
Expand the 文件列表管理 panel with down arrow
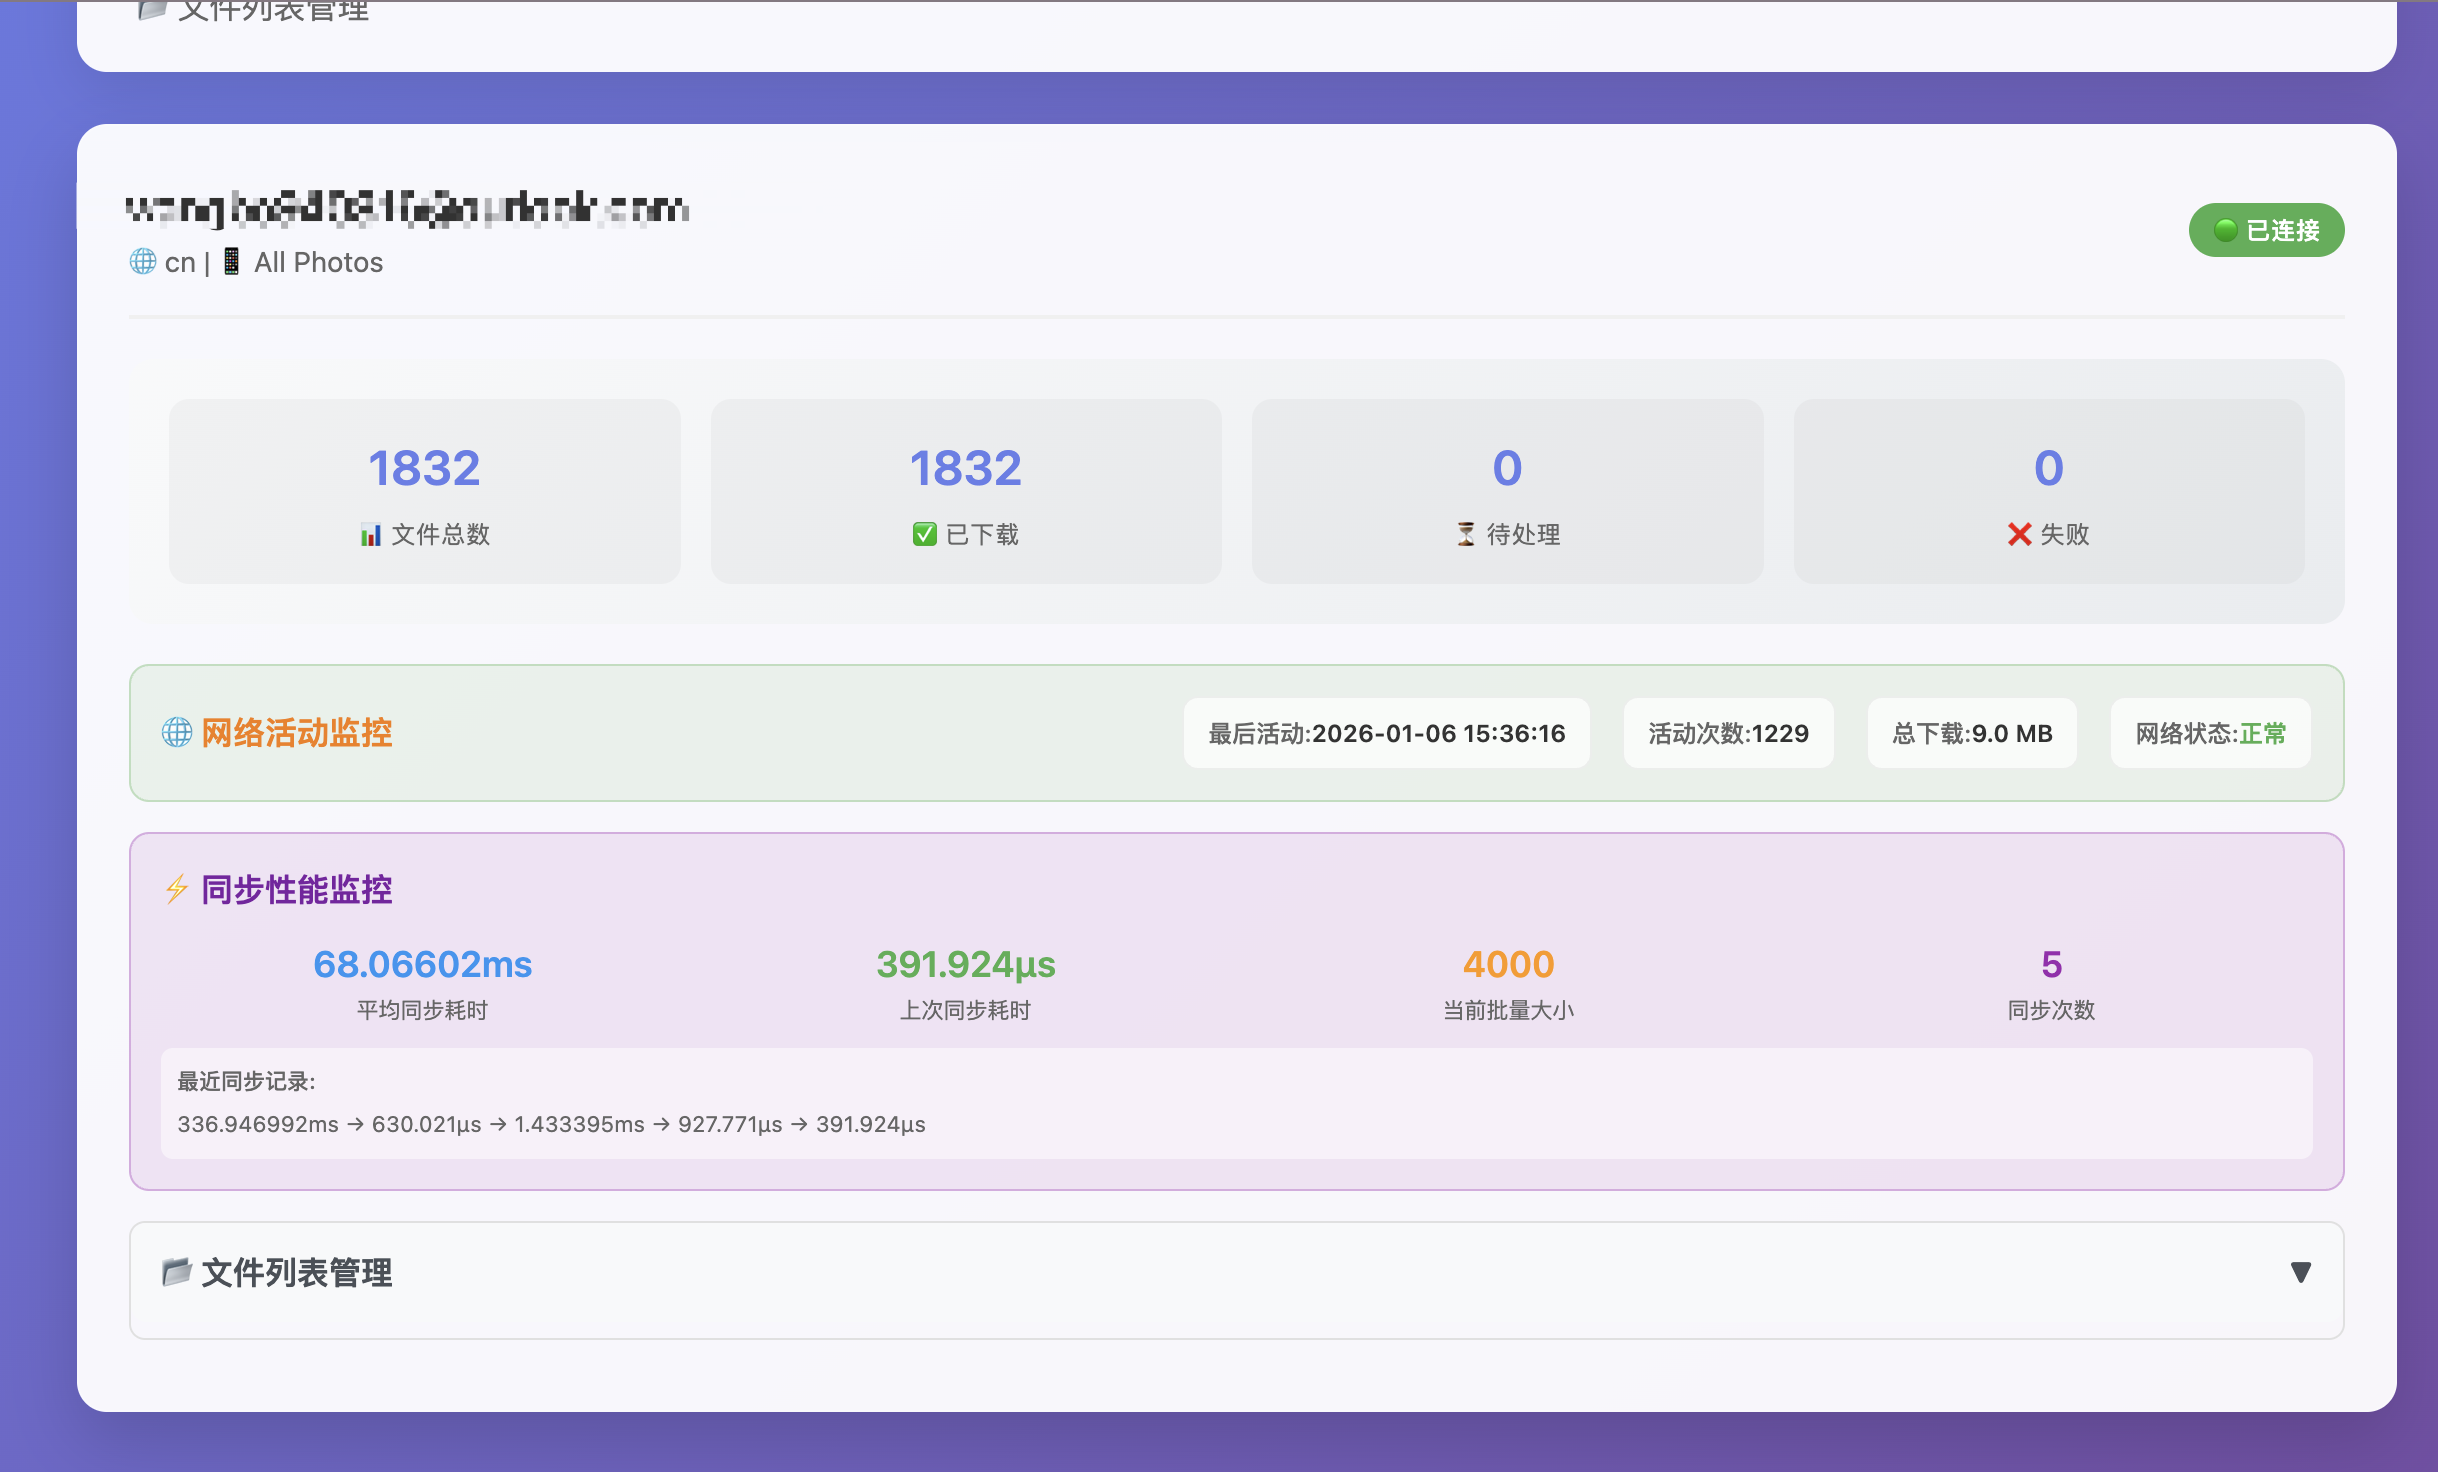tap(2300, 1272)
